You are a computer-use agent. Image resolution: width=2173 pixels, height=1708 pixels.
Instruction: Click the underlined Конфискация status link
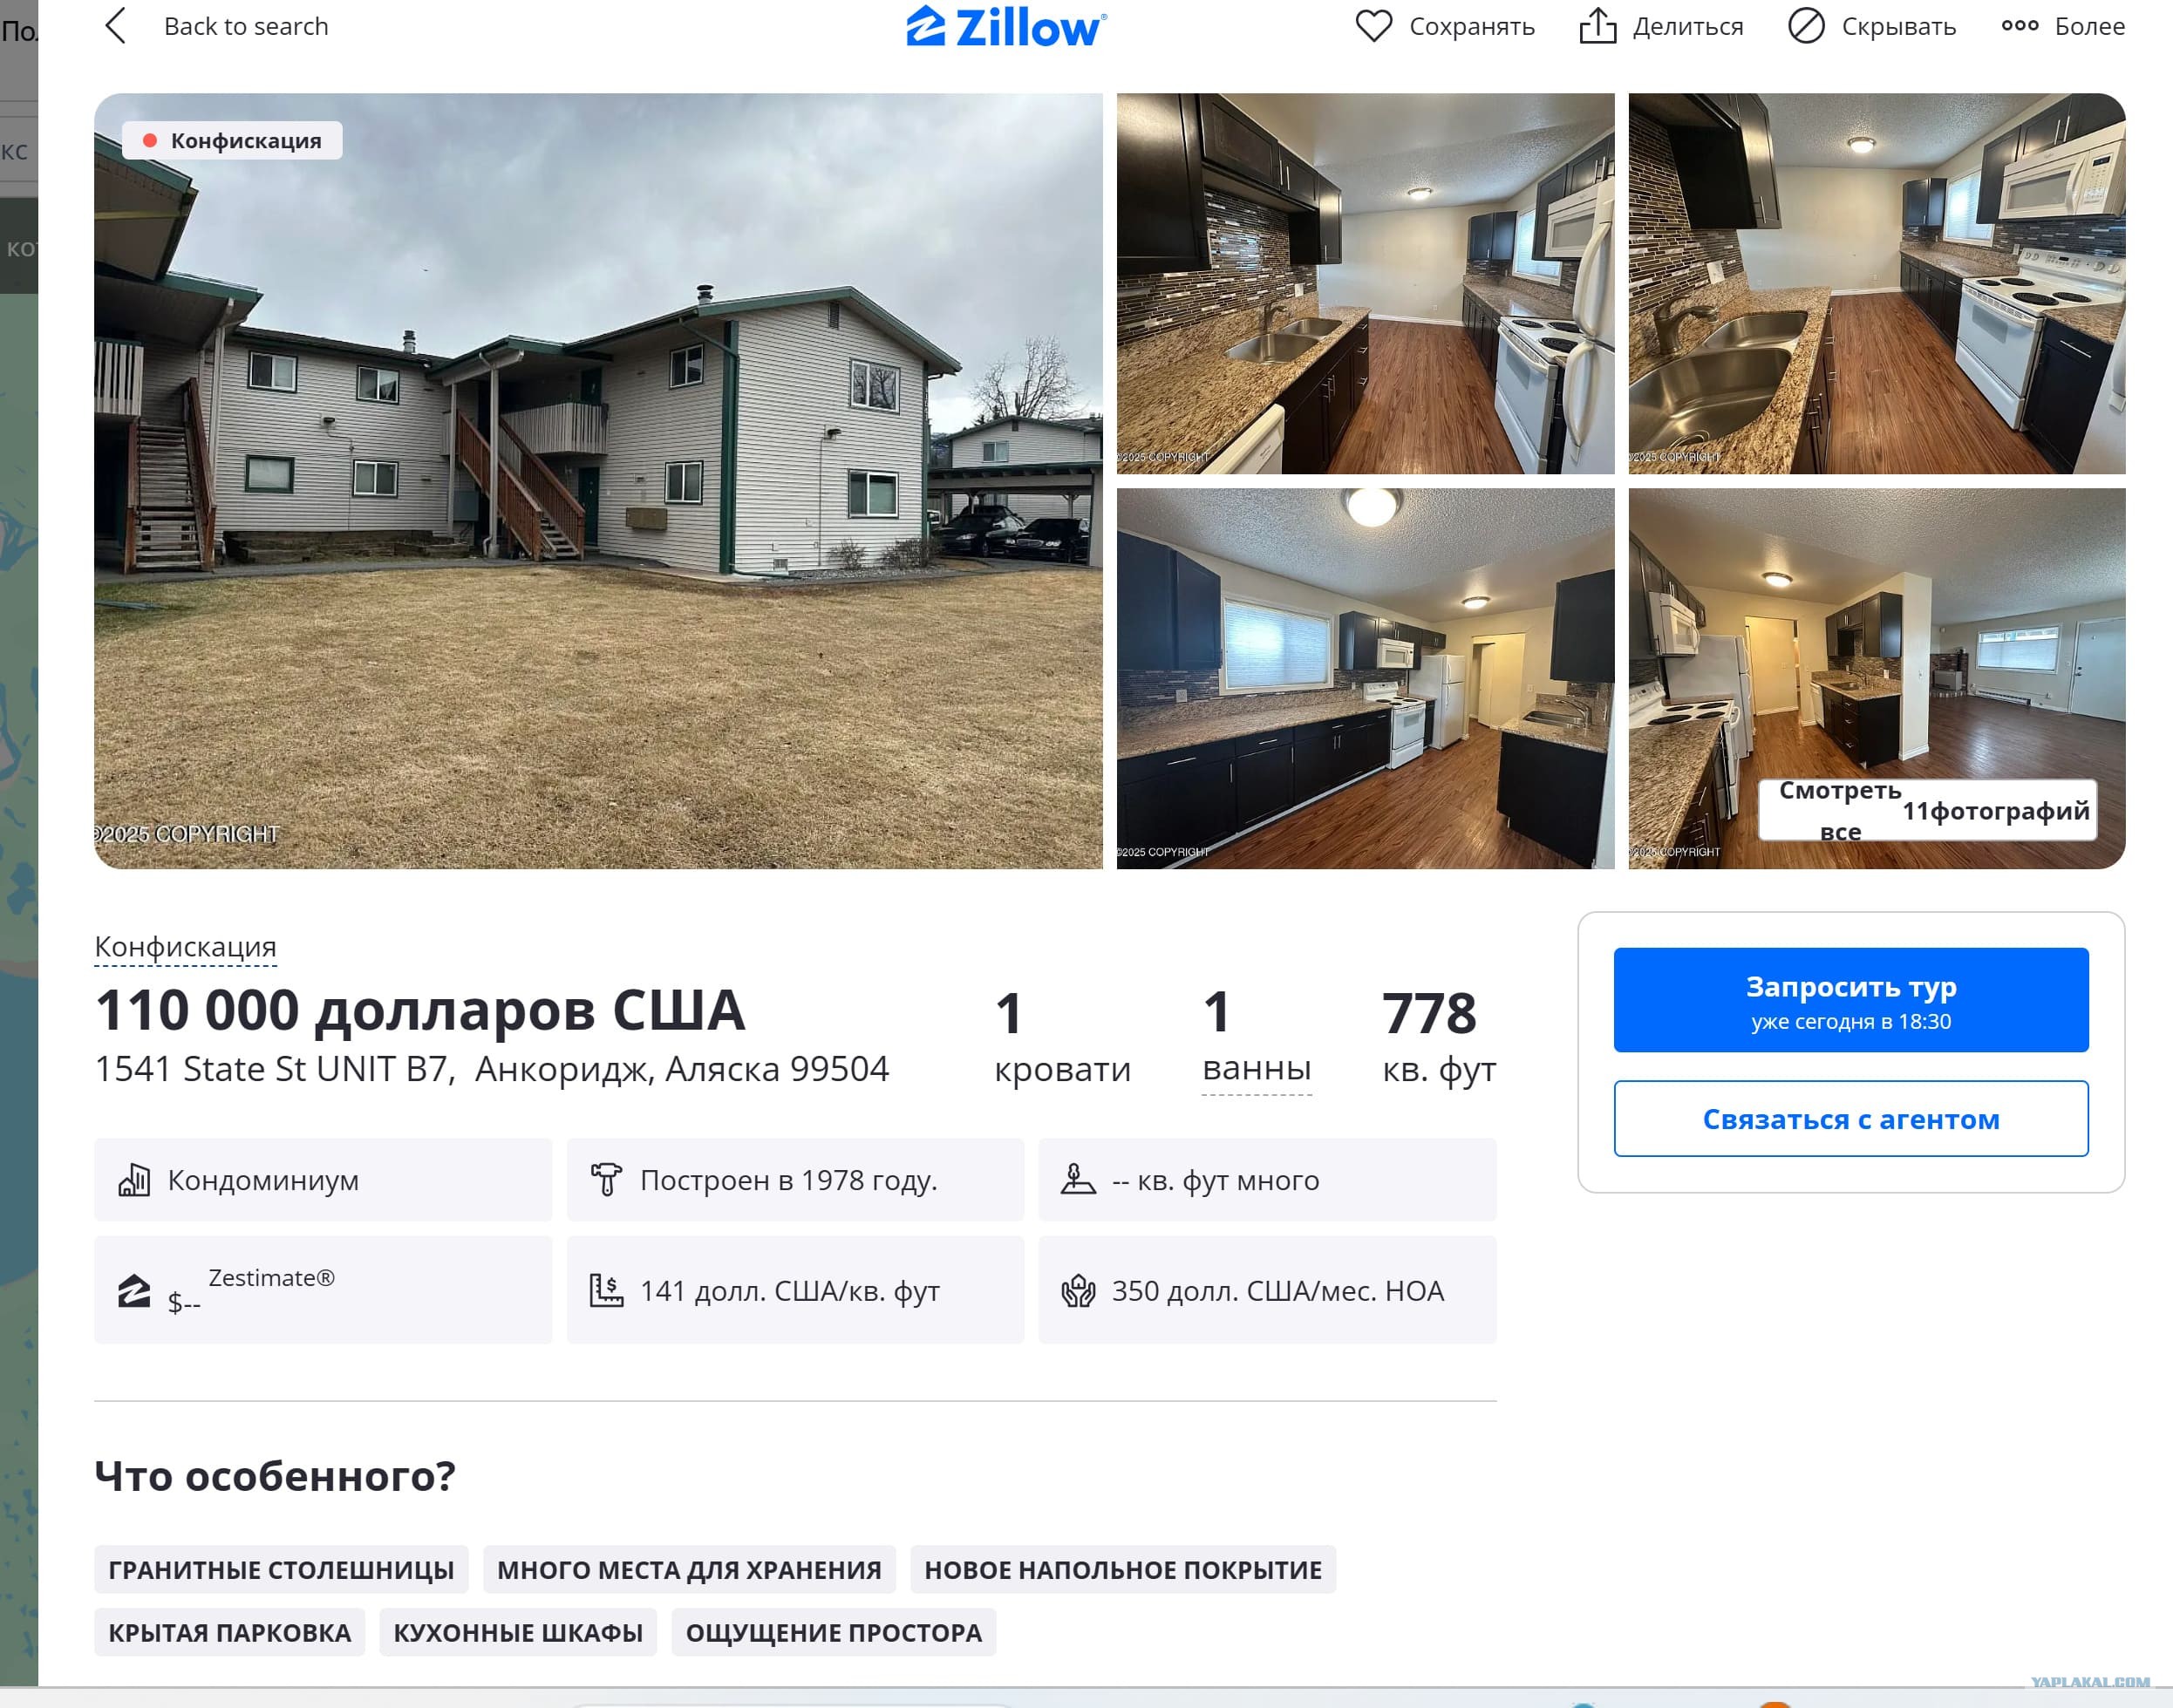pos(185,947)
